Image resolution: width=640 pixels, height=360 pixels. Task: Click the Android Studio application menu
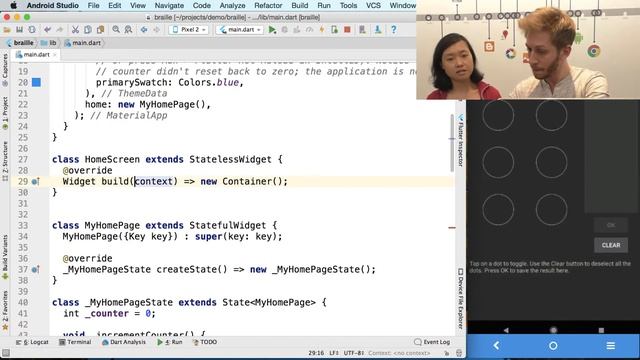point(53,5)
